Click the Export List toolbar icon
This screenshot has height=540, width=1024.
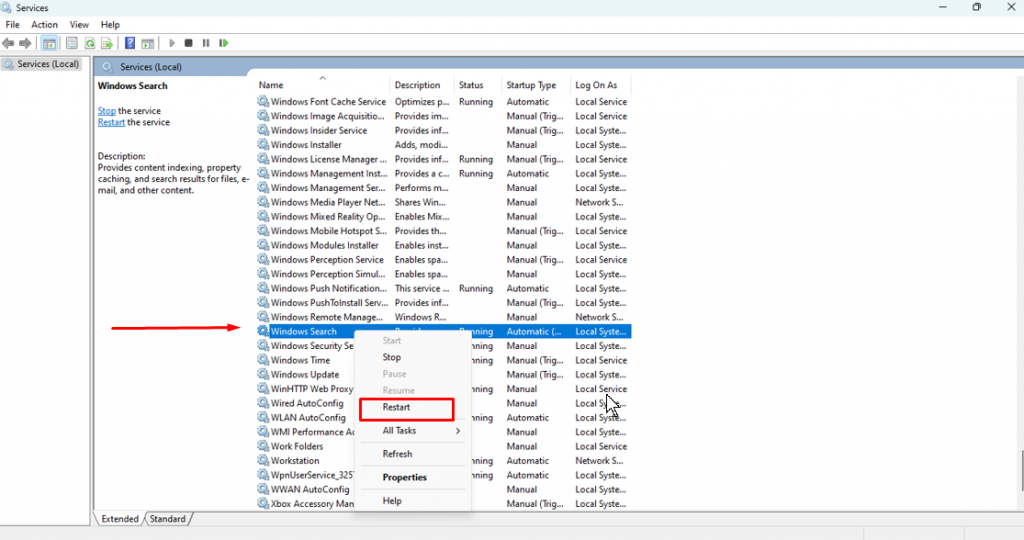(106, 43)
